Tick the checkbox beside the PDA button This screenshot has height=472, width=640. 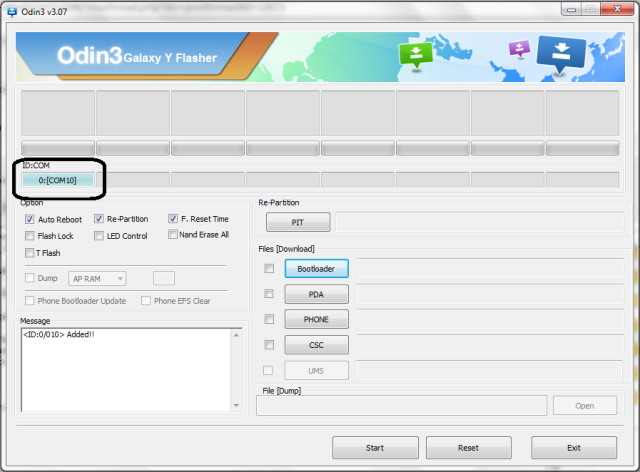[x=269, y=294]
